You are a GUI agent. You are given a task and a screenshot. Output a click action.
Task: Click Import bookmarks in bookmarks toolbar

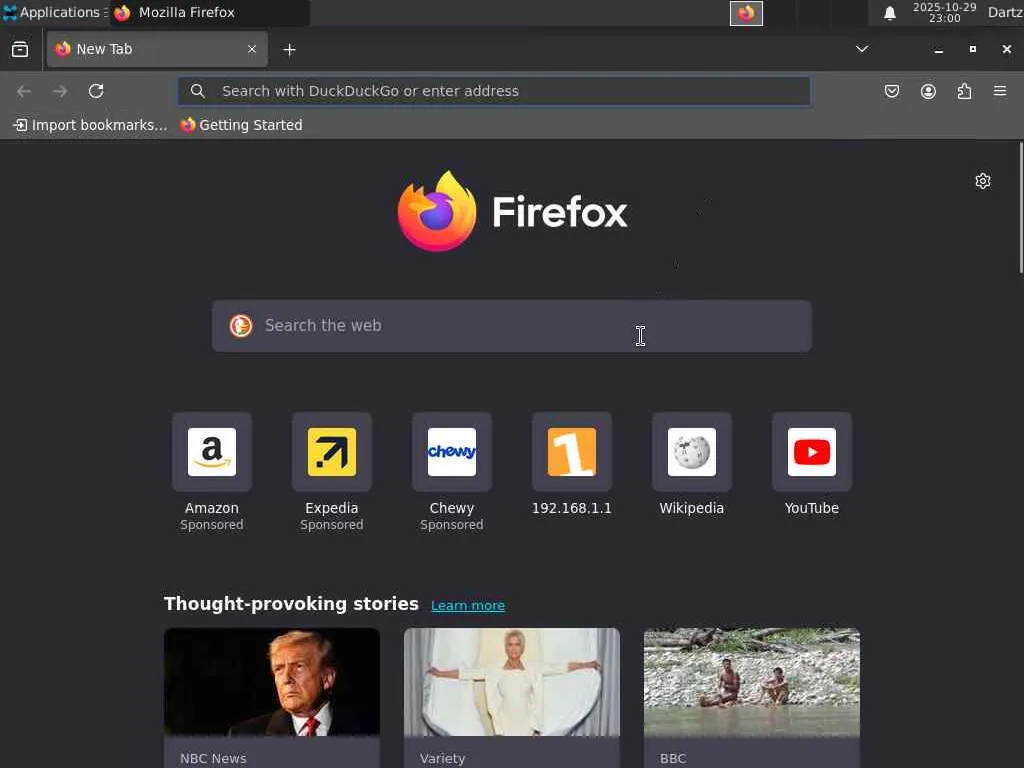pos(90,125)
